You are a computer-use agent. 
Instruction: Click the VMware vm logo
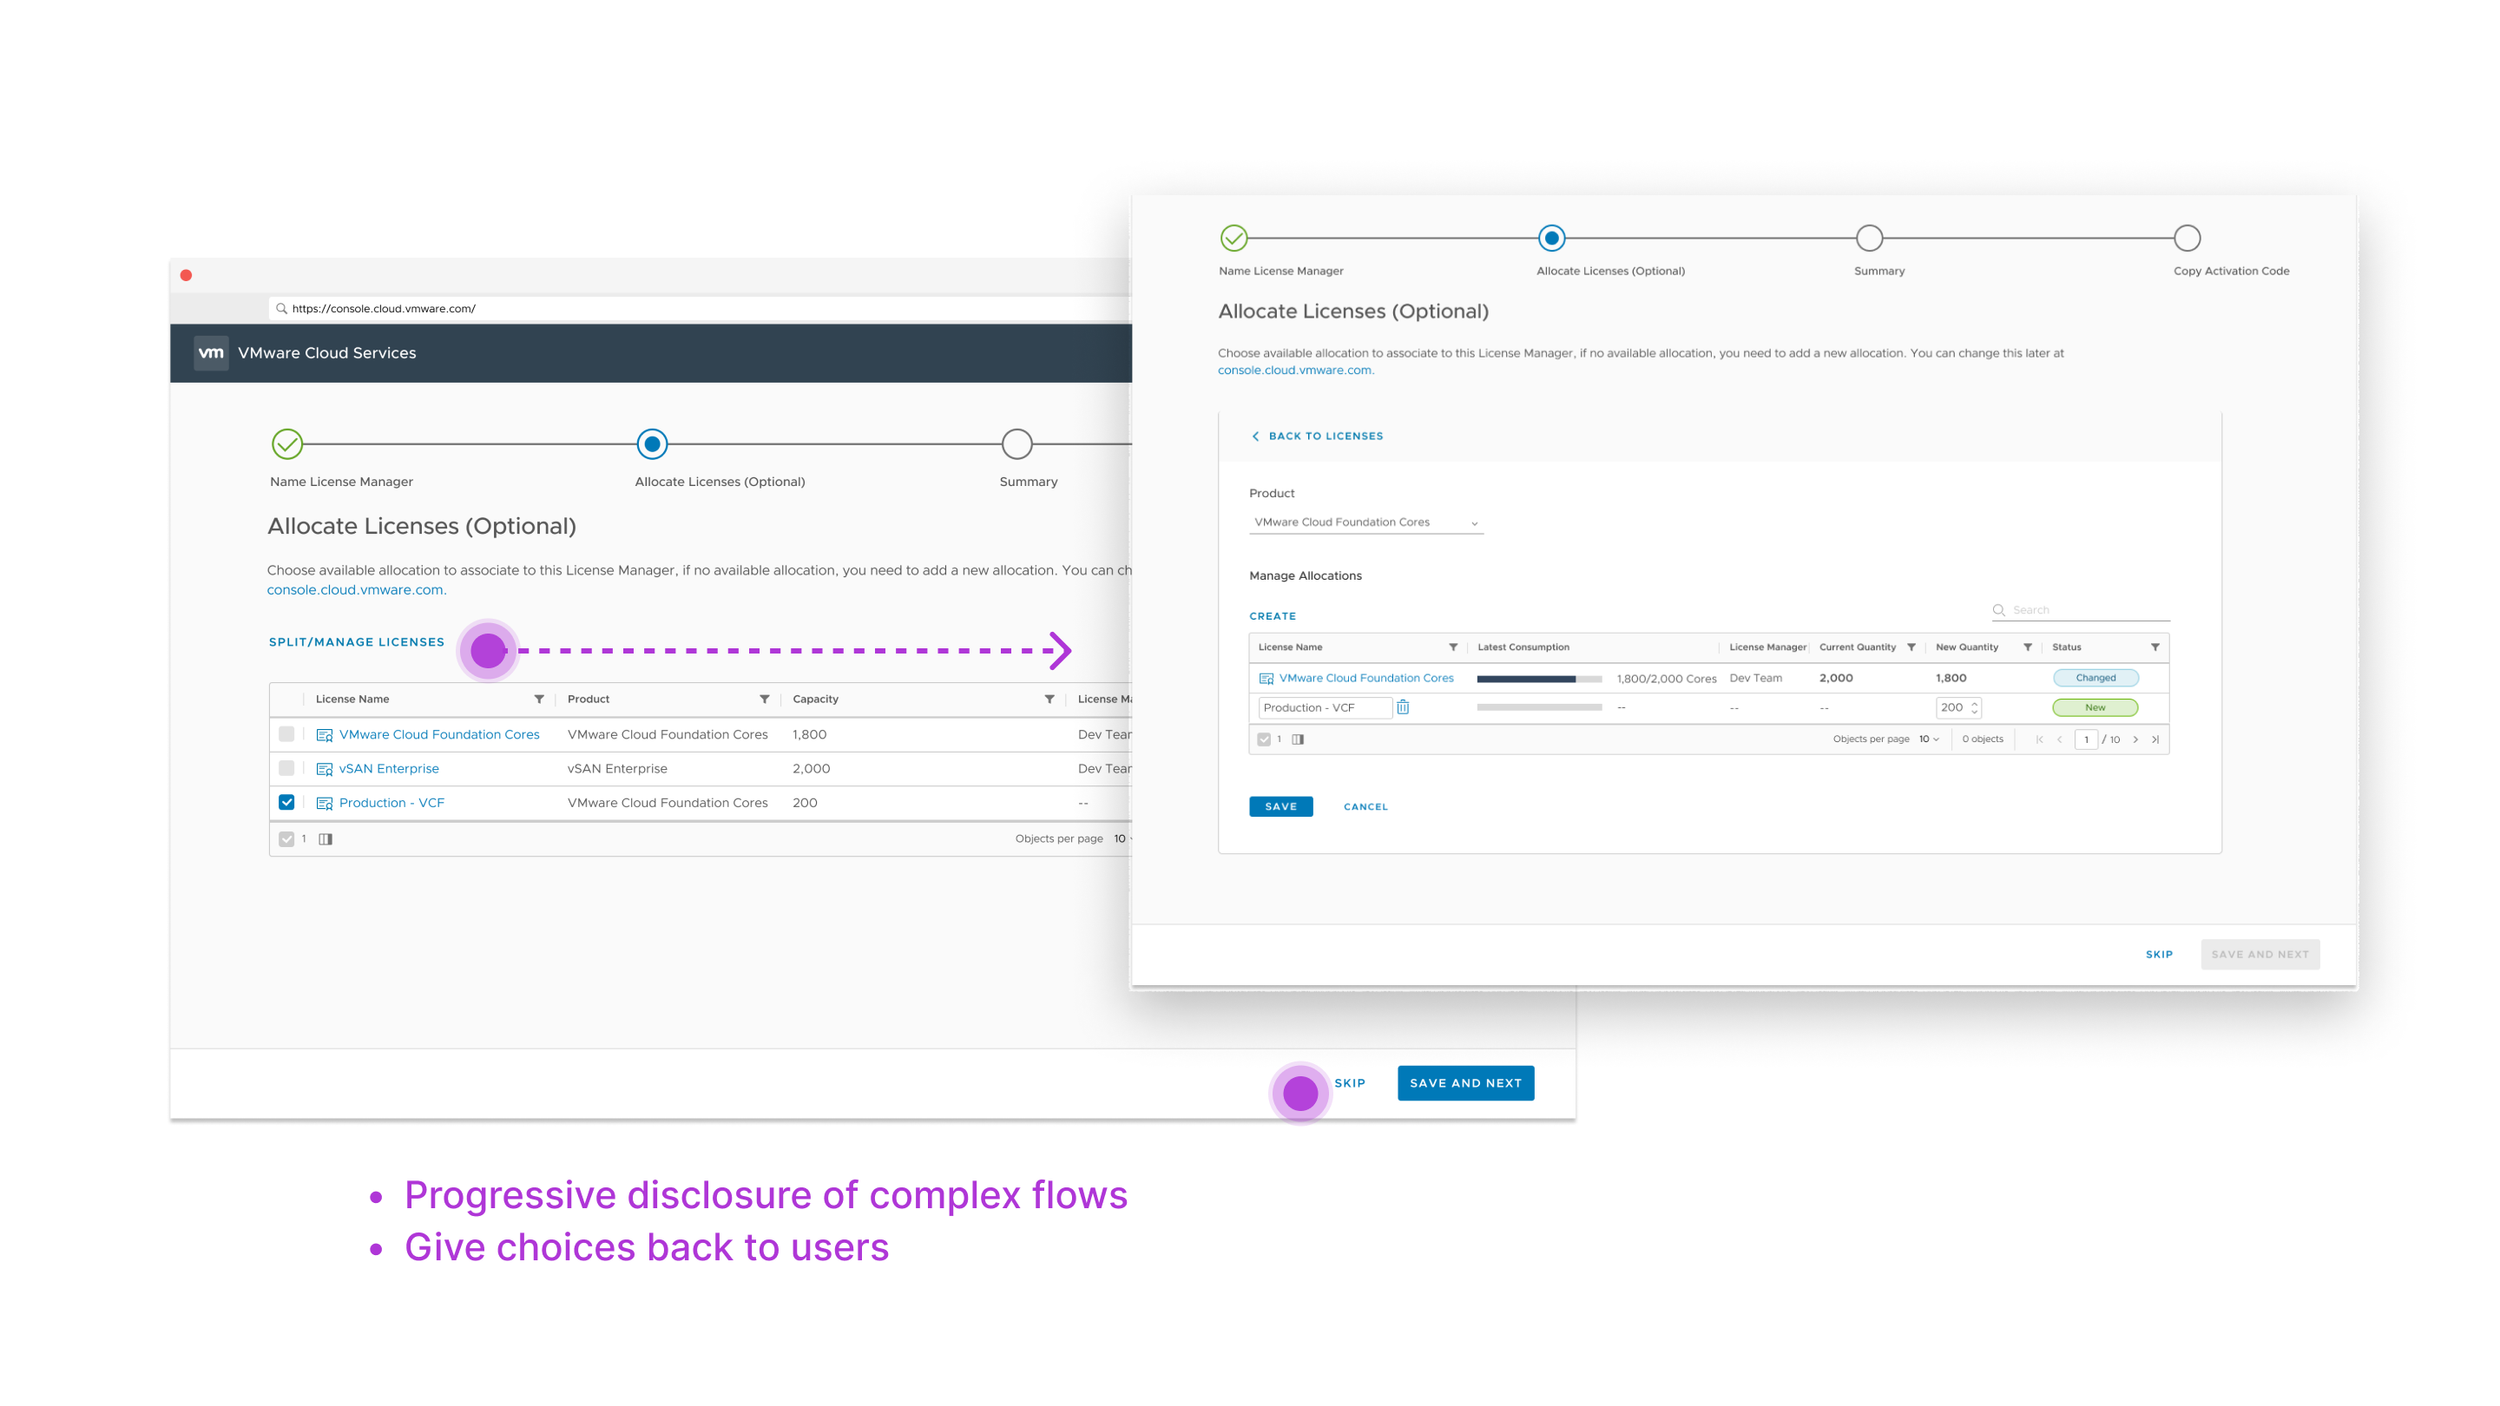(210, 353)
